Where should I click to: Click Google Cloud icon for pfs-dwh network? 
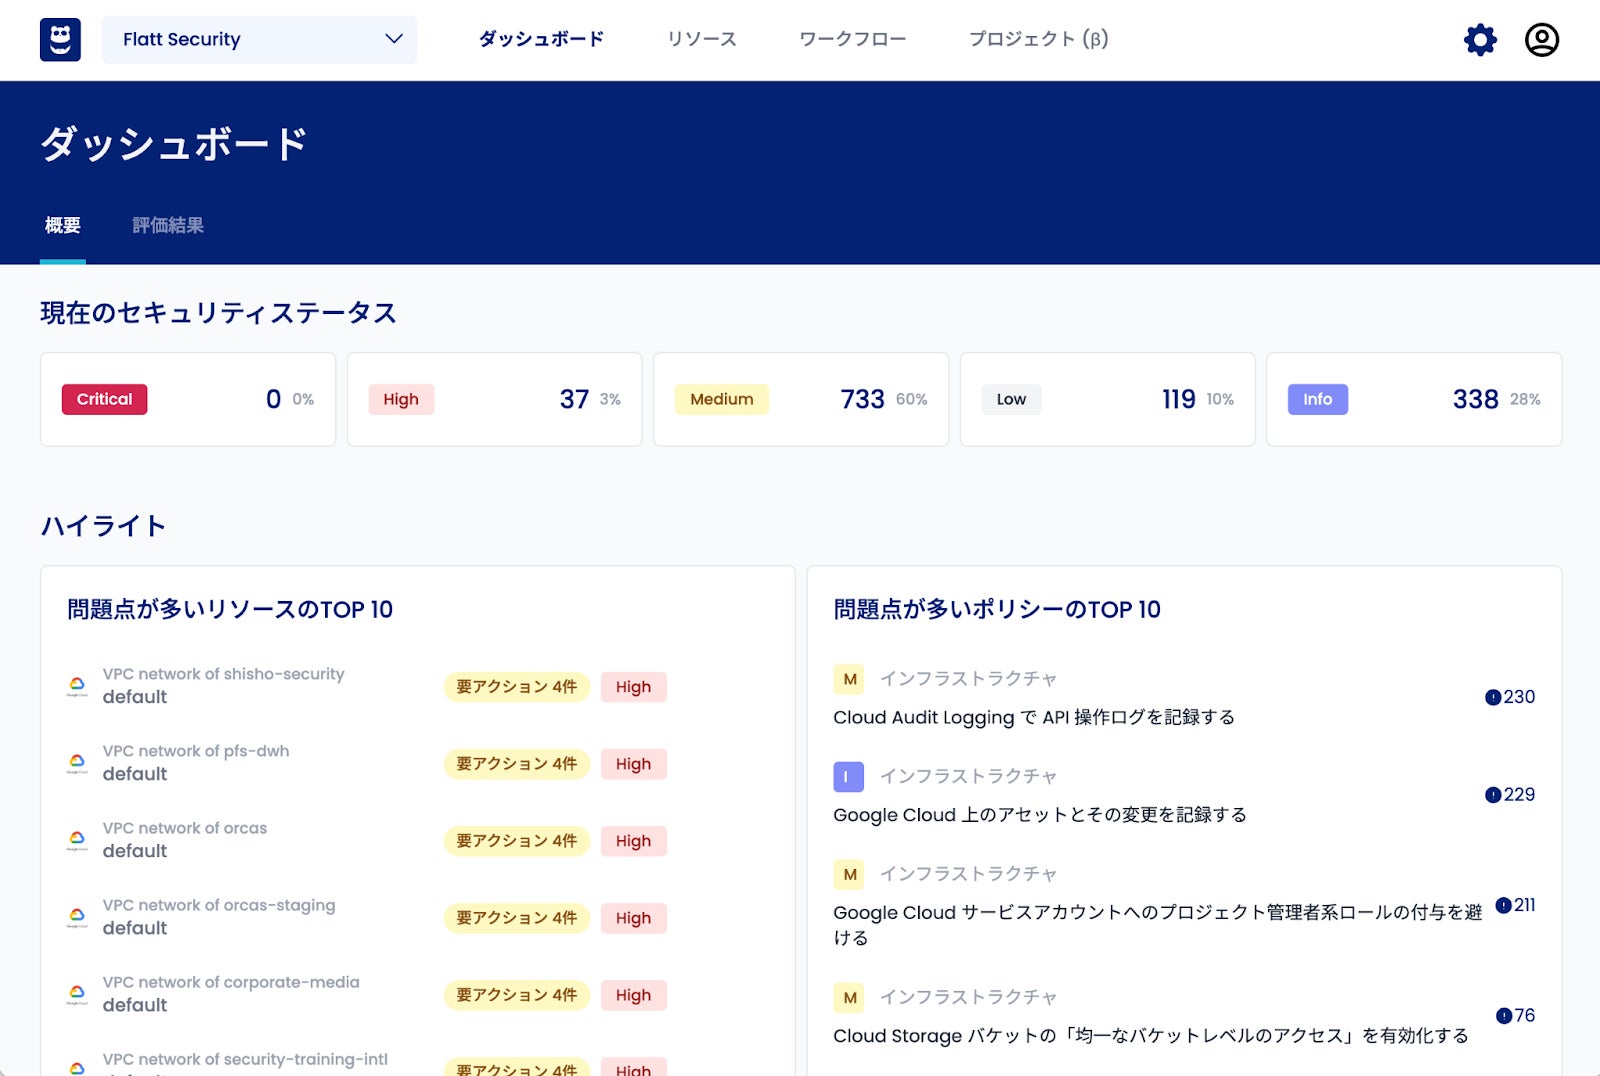click(x=77, y=763)
